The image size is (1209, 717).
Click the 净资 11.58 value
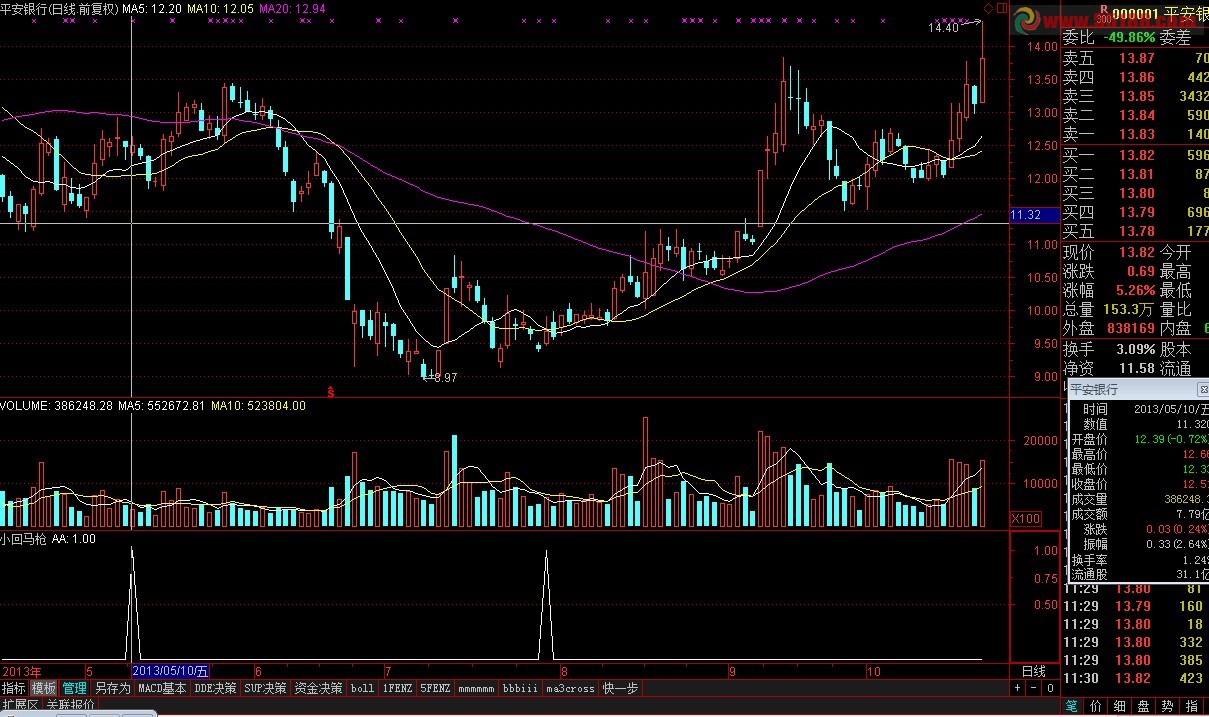coord(1137,369)
